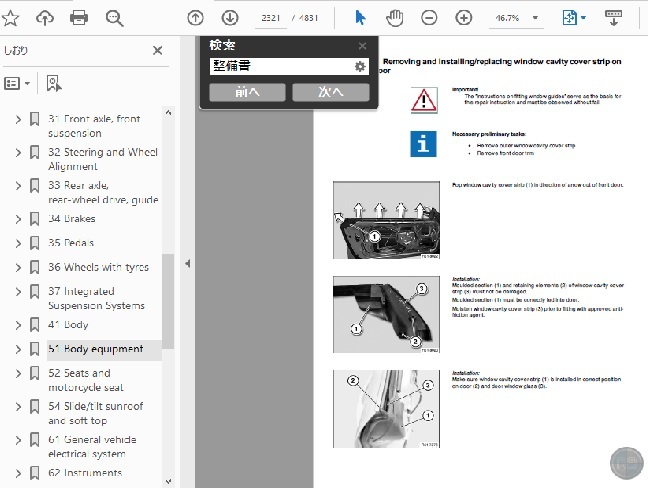Zoom in with plus icon
648x488 pixels.
(463, 18)
